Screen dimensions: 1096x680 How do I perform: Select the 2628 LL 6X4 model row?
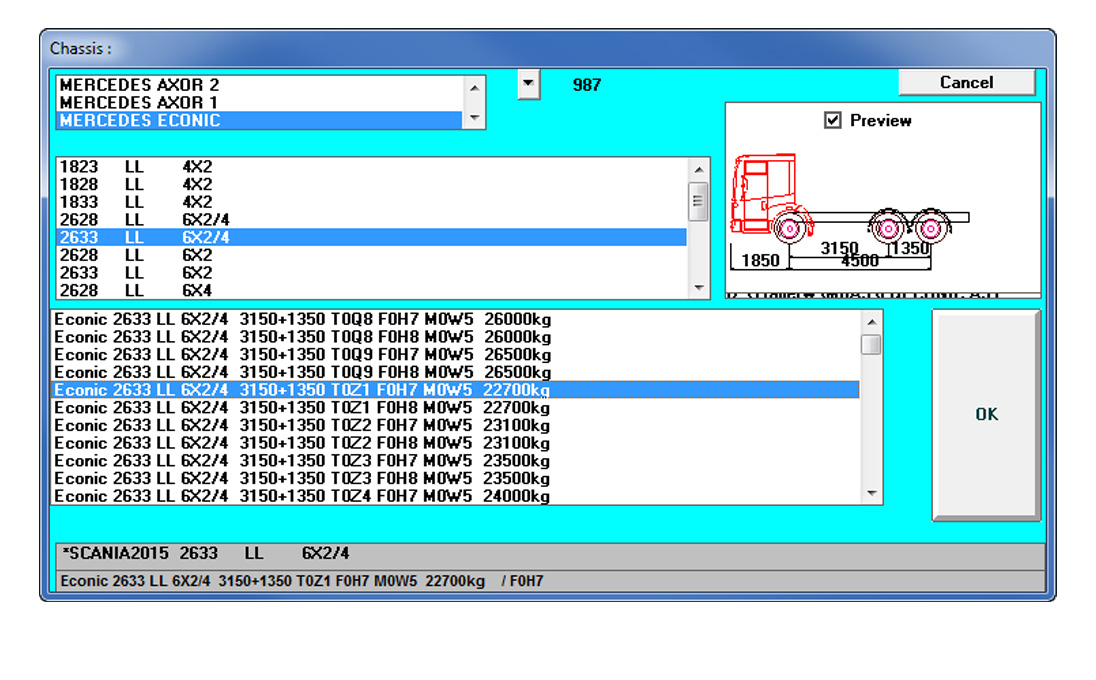click(x=371, y=290)
